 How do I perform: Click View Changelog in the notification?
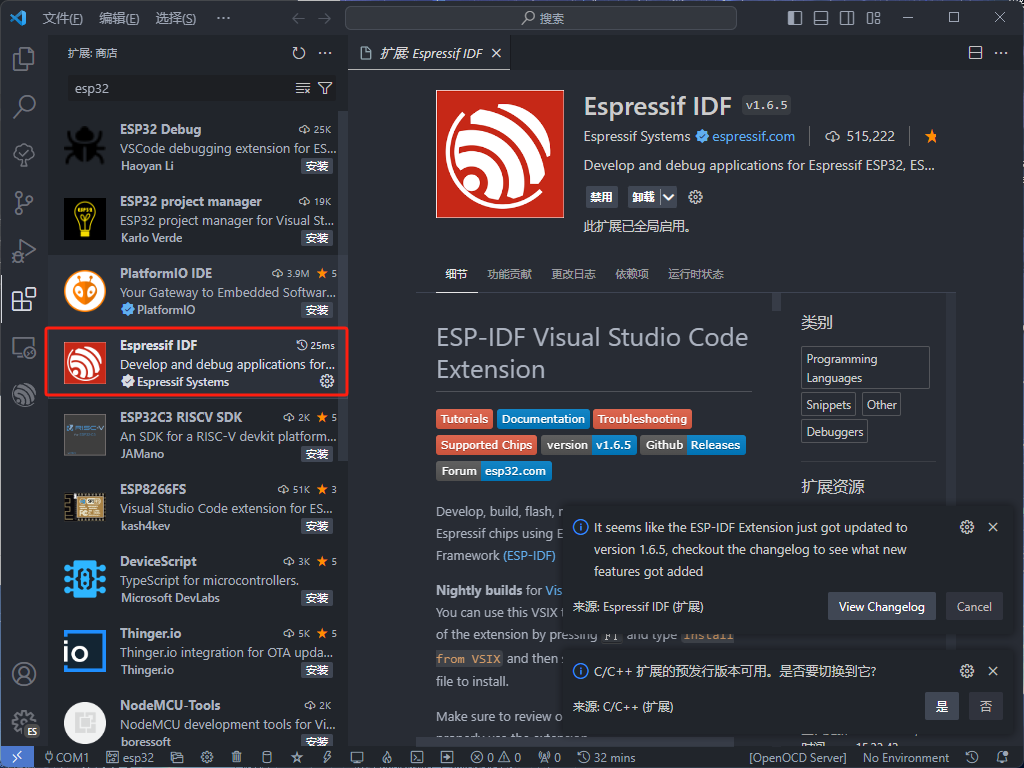click(881, 607)
